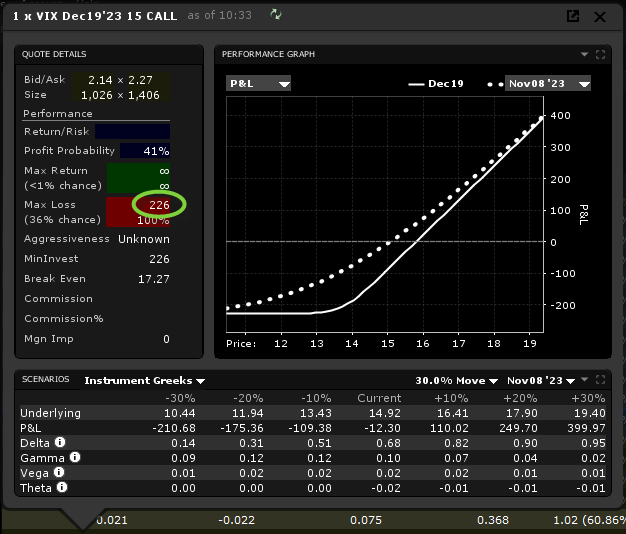
Task: Click Gamma value 0.10
Action: coord(388,458)
